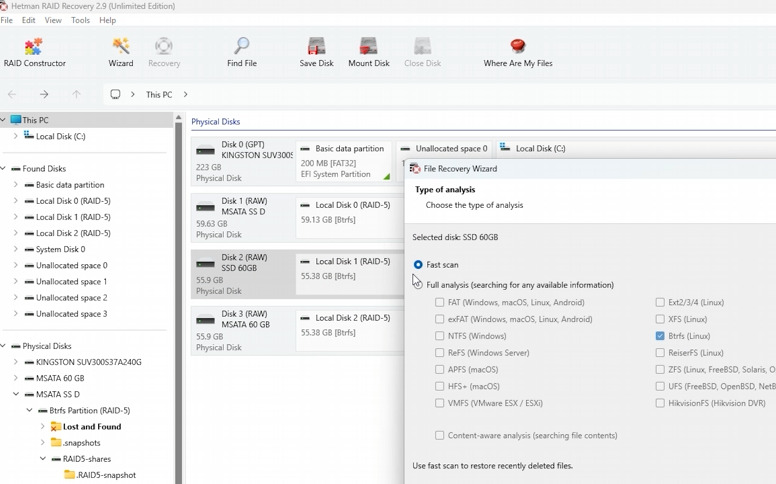Select Disk 0 (GPT) KINGSTON drive tile

point(243,161)
